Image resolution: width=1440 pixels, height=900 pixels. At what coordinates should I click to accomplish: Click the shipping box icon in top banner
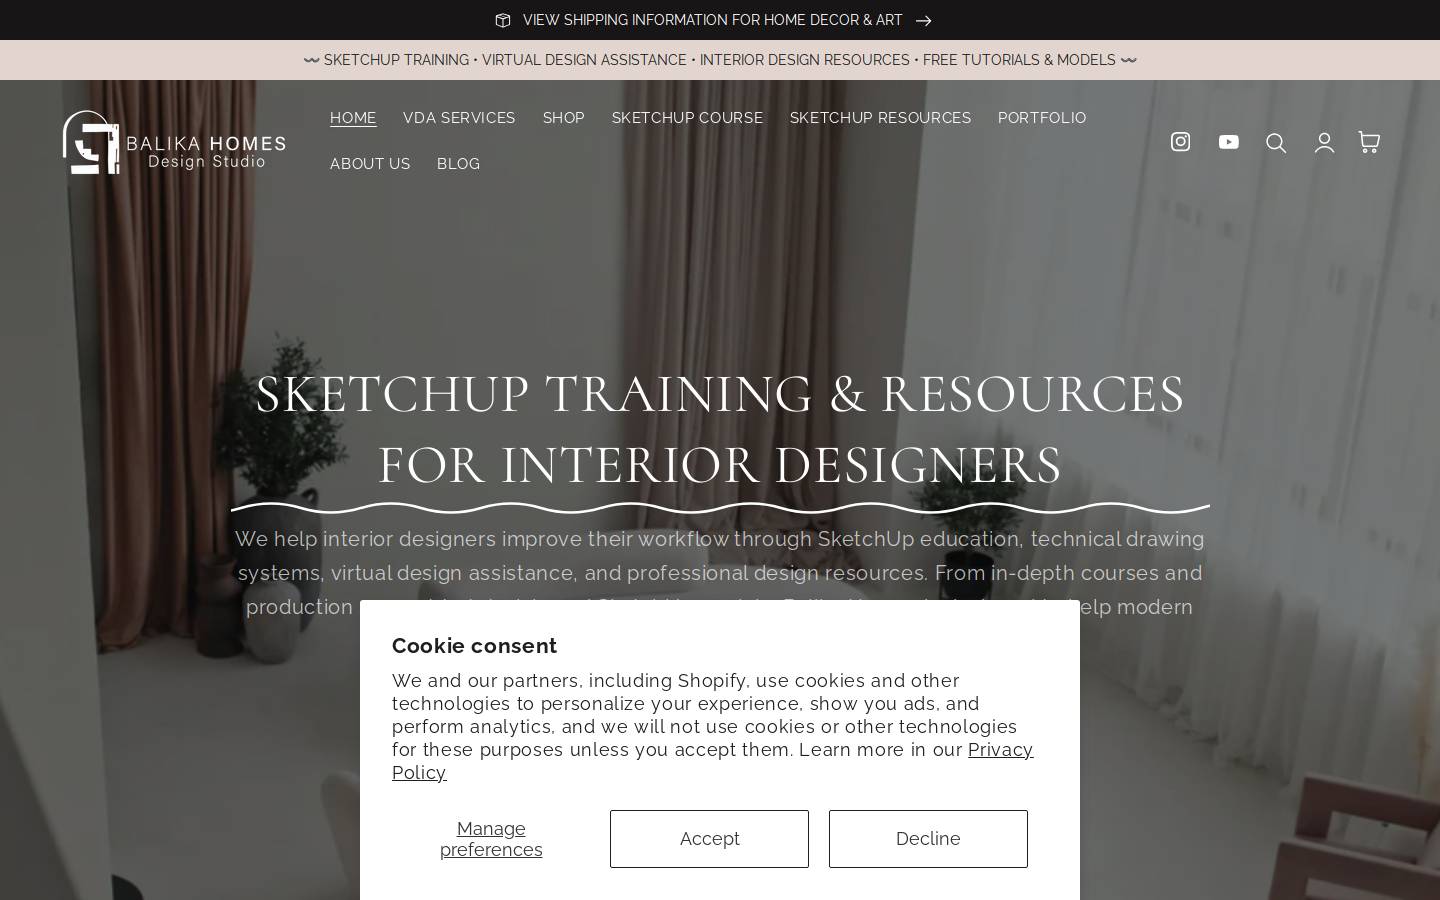click(x=503, y=20)
